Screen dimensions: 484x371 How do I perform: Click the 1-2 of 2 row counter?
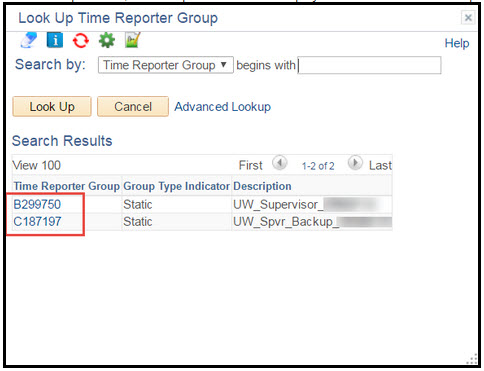(318, 166)
